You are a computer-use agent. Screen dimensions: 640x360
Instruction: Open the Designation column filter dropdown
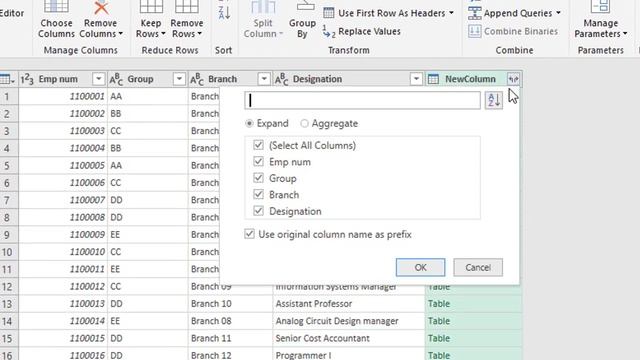pos(416,79)
